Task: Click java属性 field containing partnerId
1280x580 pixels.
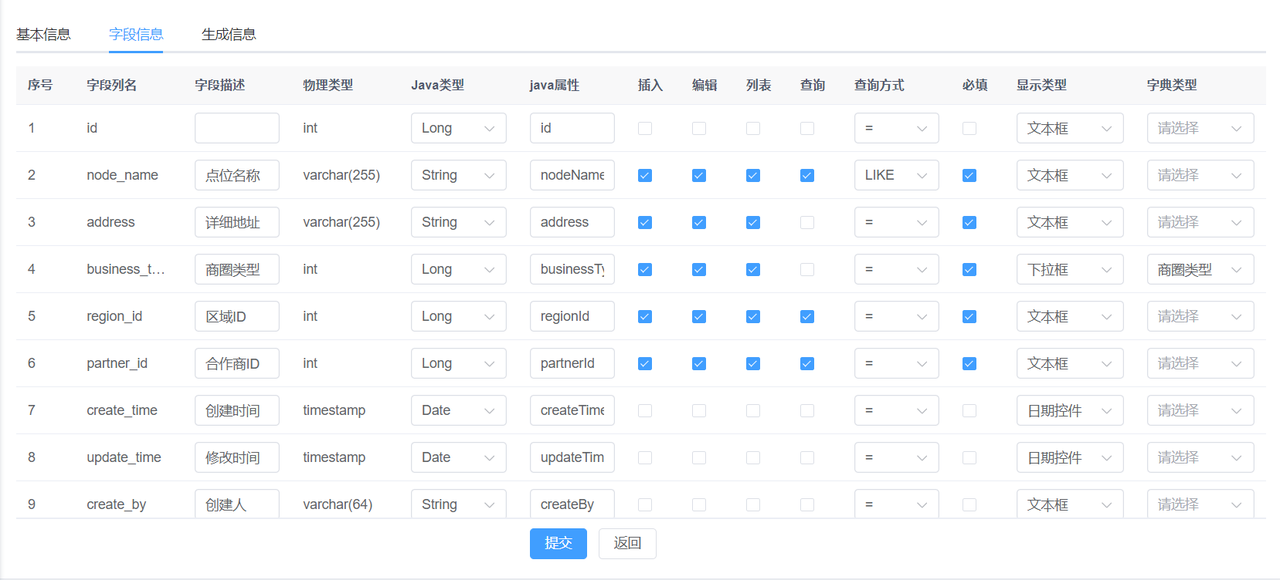Action: coord(572,363)
